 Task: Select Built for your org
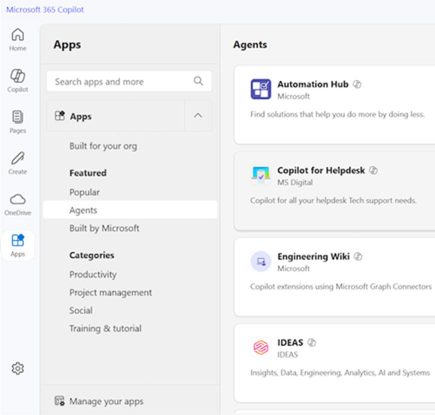pyautogui.click(x=103, y=146)
